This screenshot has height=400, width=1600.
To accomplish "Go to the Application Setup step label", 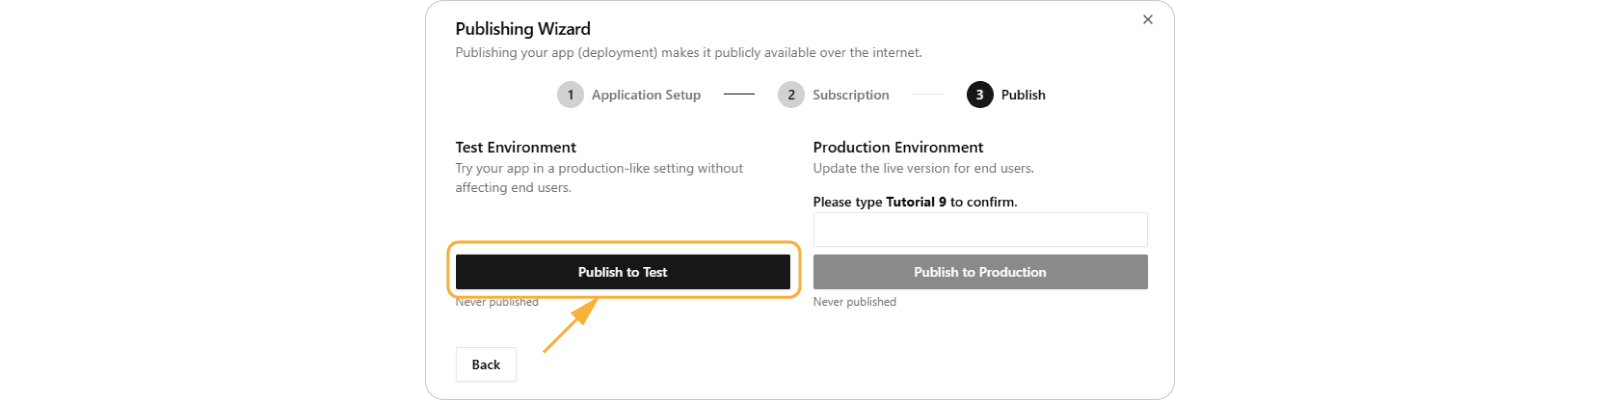I will 646,95.
